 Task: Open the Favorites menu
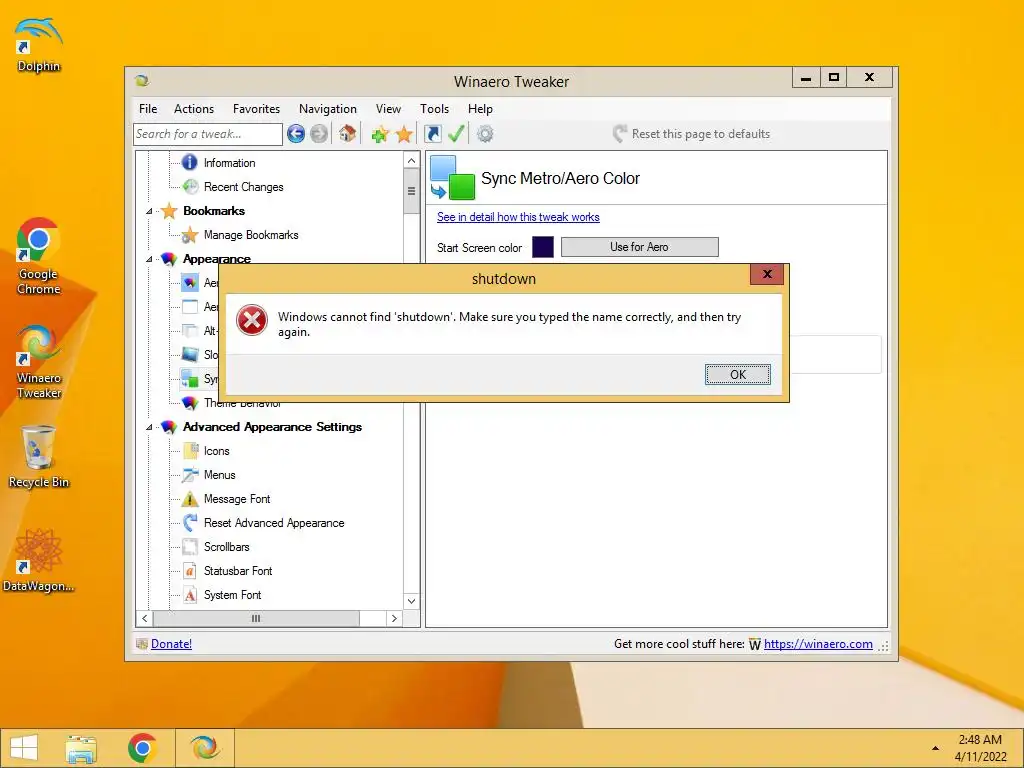pyautogui.click(x=256, y=108)
